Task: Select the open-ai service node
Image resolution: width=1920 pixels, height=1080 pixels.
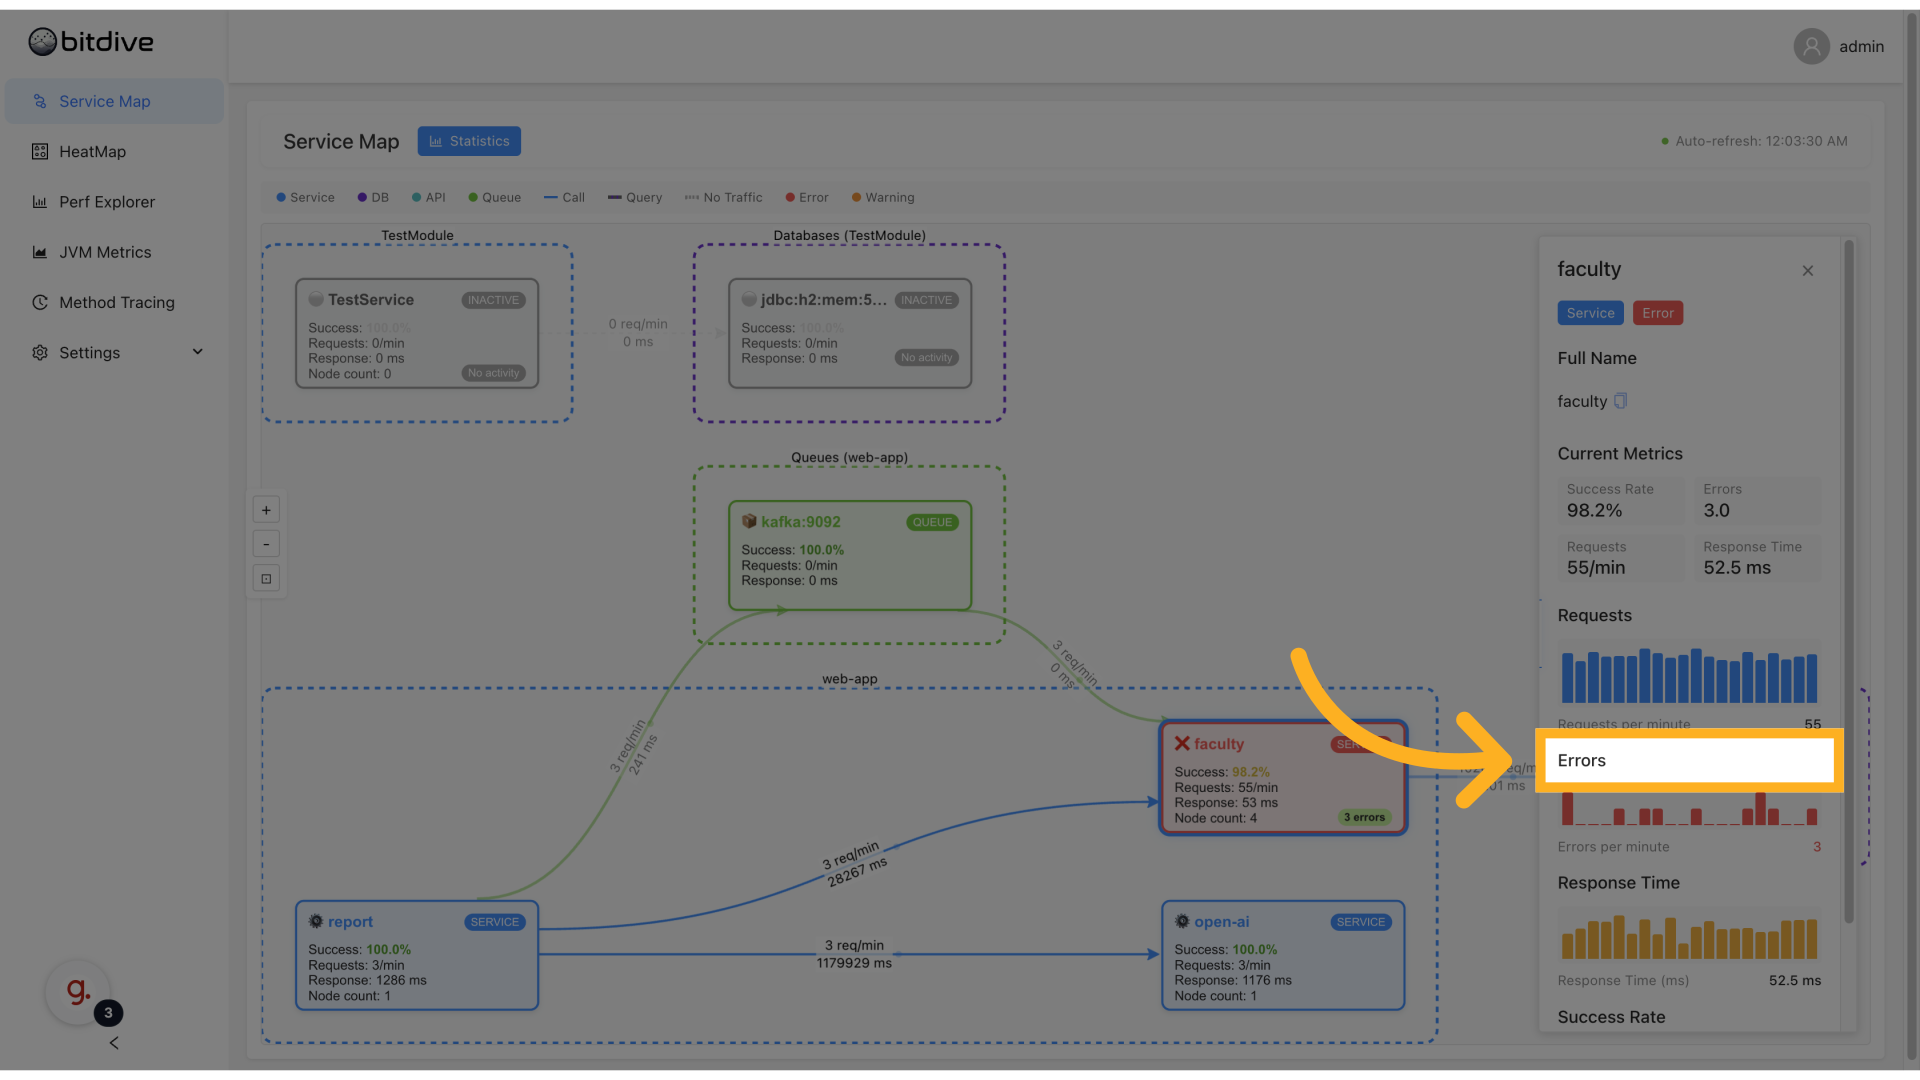Action: pyautogui.click(x=1283, y=956)
